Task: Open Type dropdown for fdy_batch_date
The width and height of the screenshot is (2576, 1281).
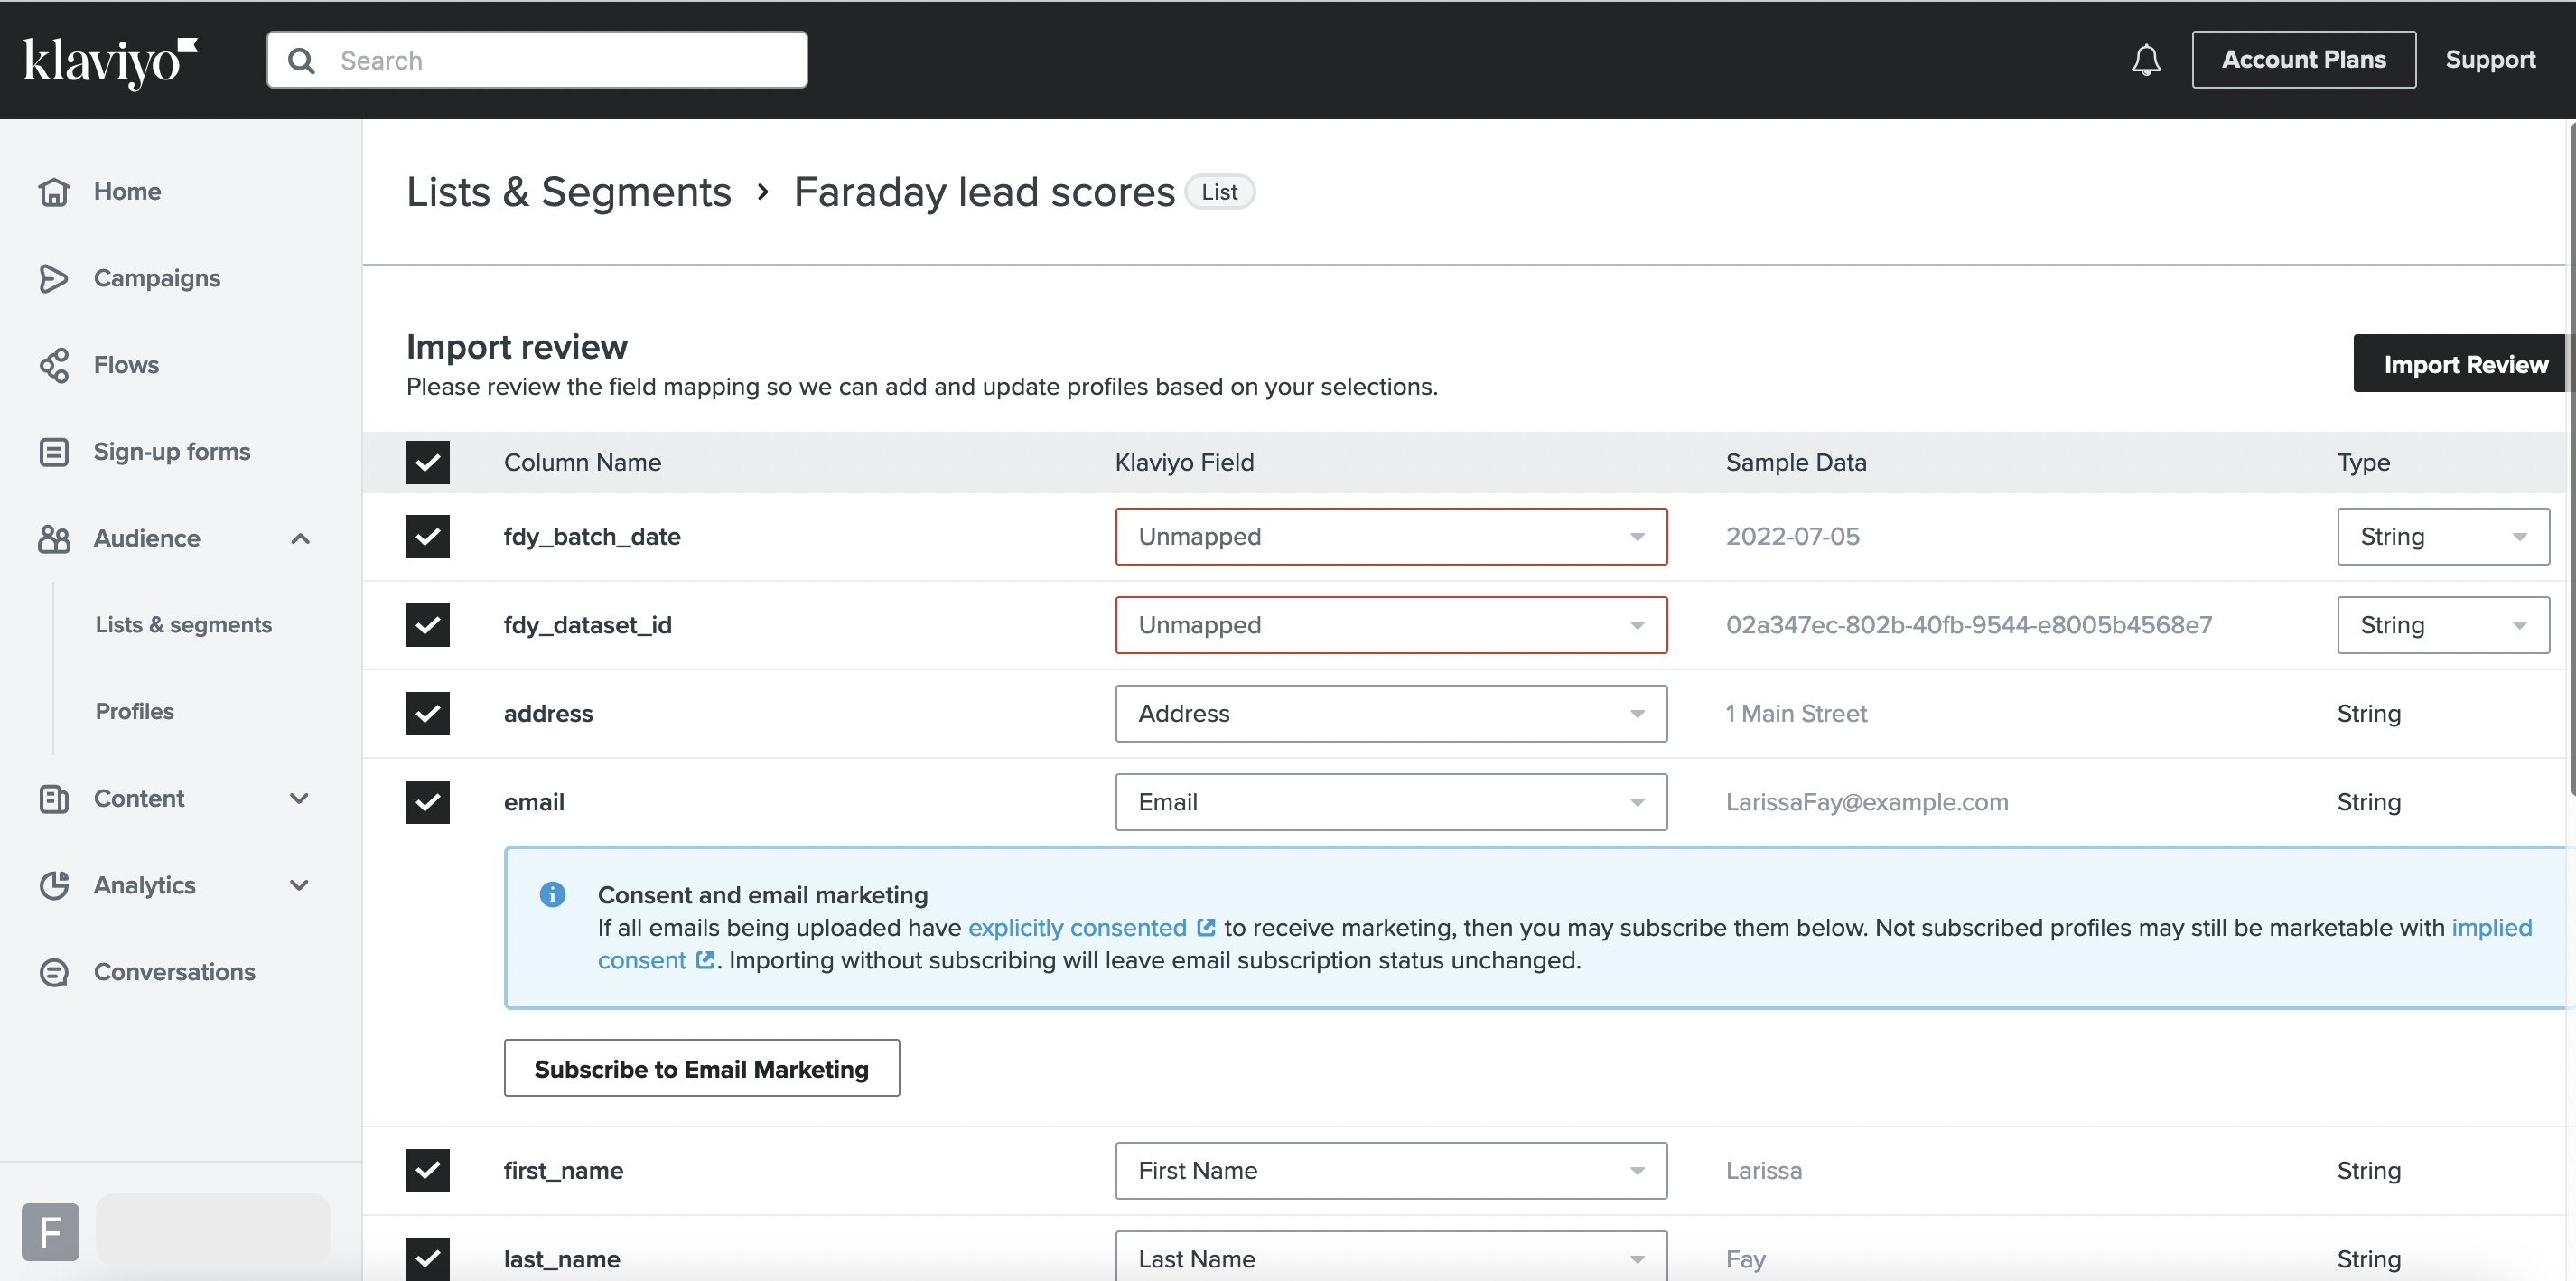Action: pyautogui.click(x=2443, y=536)
